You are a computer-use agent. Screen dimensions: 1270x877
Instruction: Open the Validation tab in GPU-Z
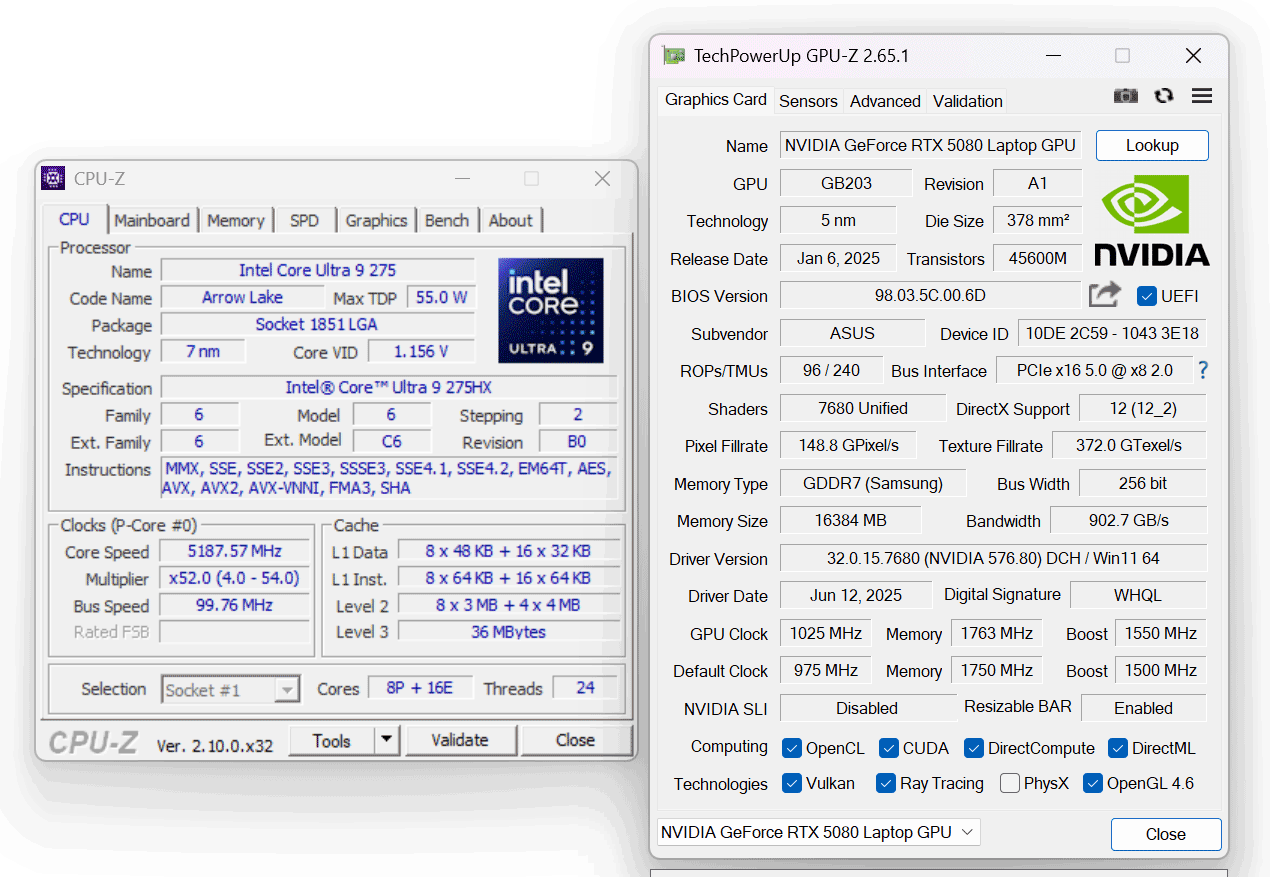click(967, 101)
